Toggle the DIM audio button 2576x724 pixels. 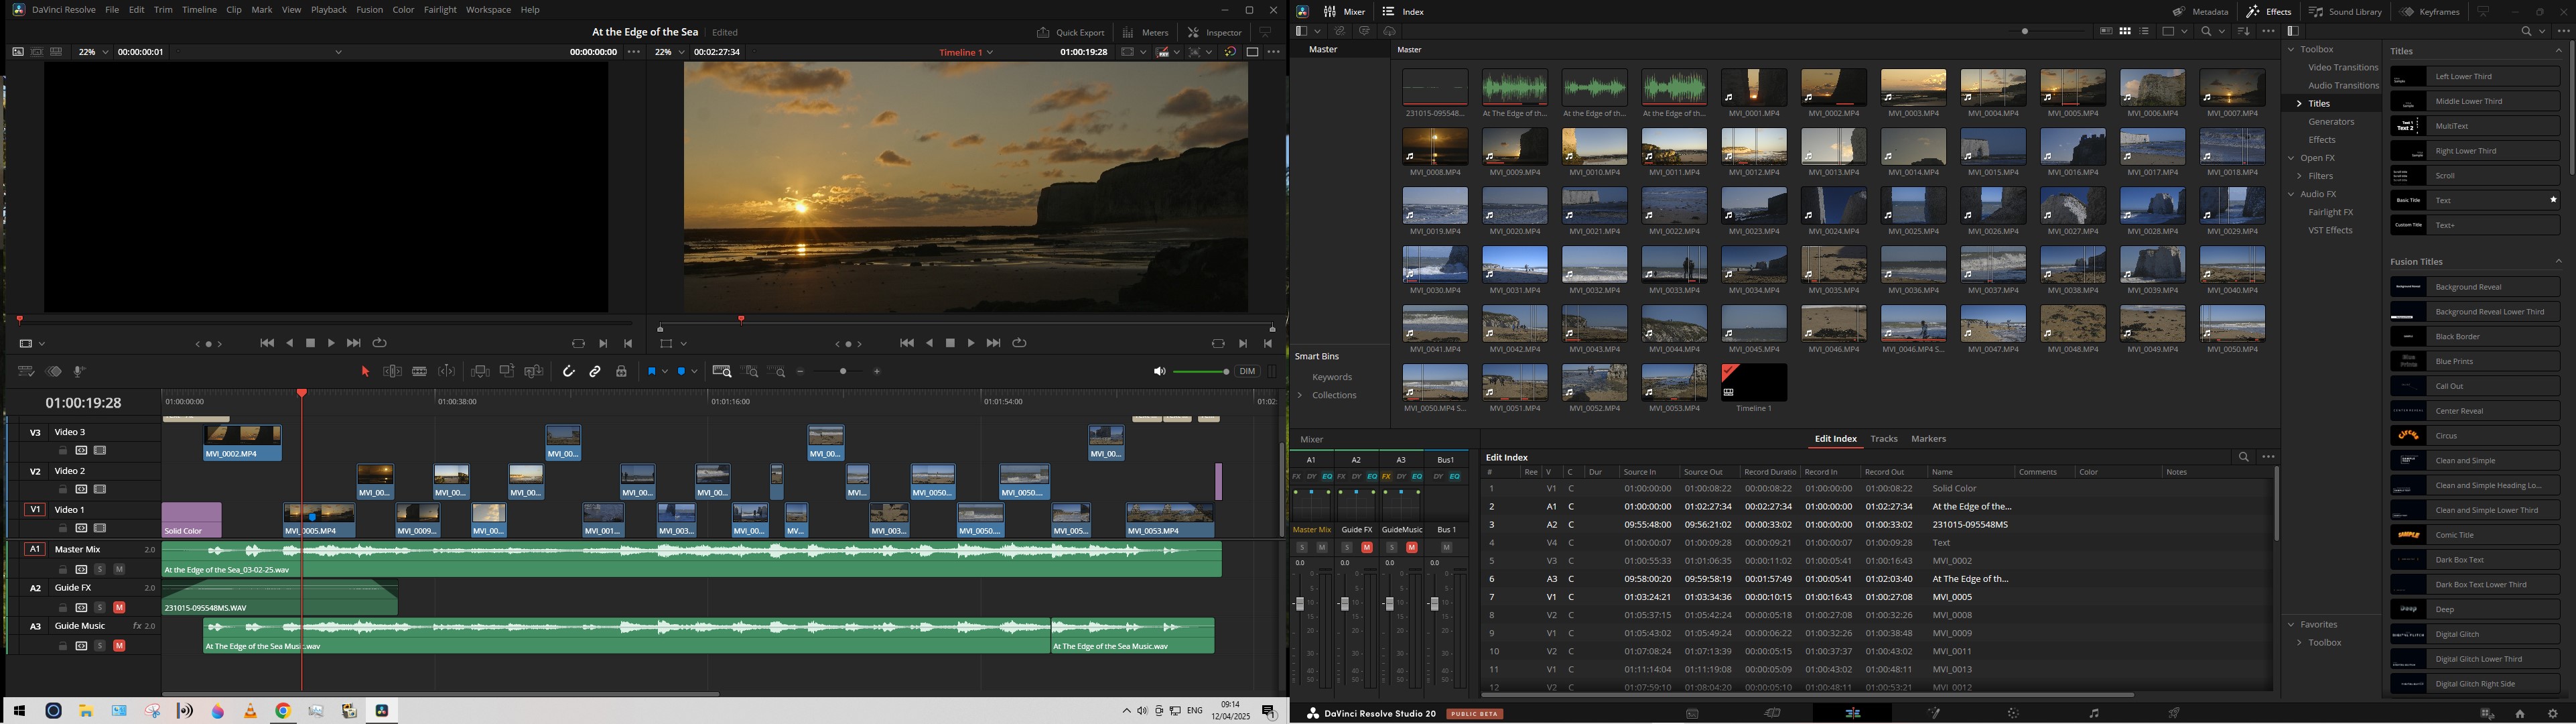click(1247, 372)
